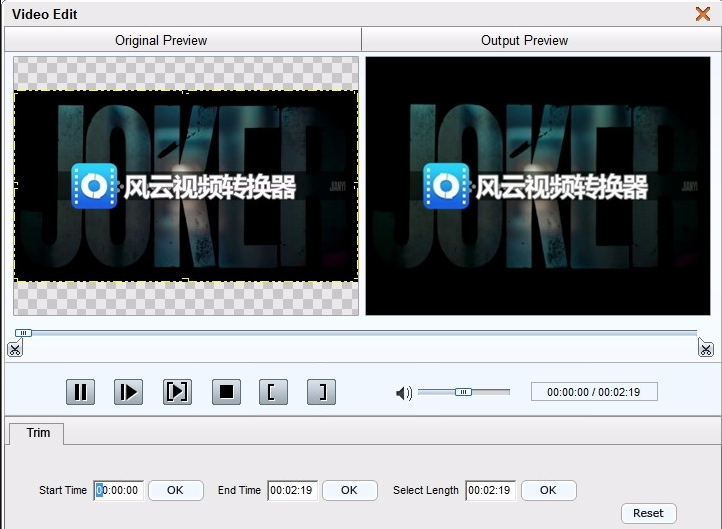The image size is (722, 529).
Task: Click the crop handle at top of original frame
Action: (186, 92)
